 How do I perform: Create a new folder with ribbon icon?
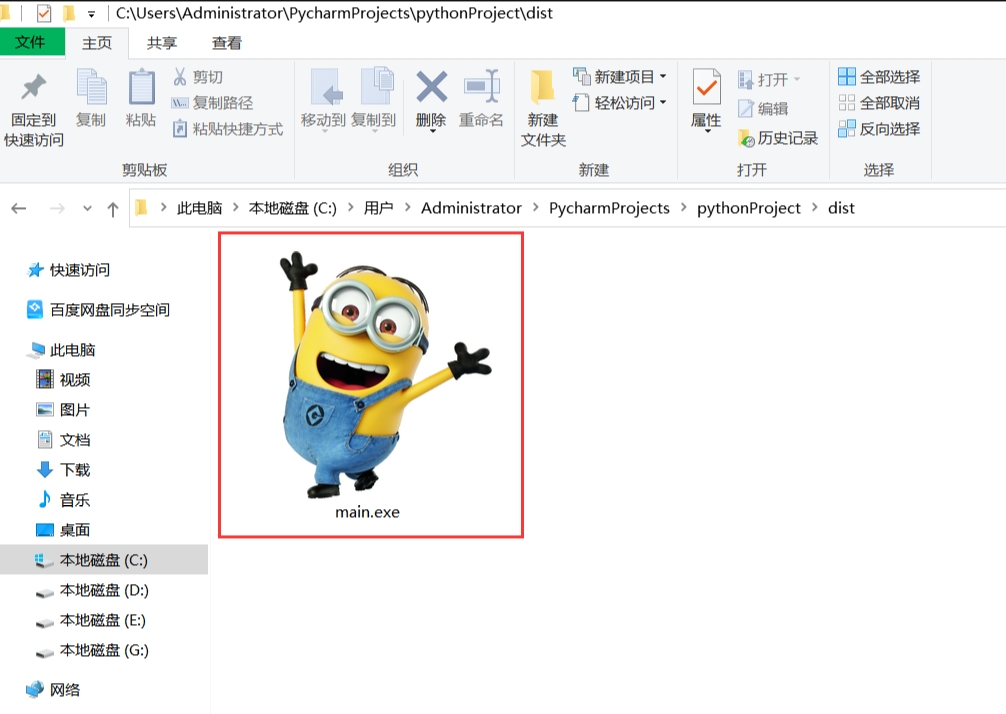[x=543, y=90]
